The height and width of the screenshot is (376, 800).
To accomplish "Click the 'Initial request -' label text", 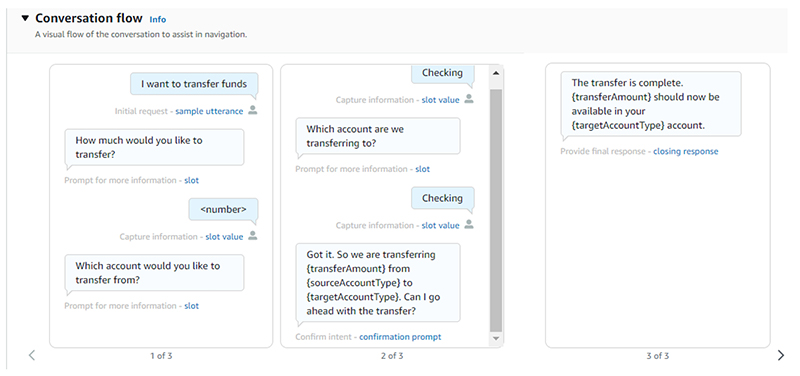I will click(x=144, y=111).
